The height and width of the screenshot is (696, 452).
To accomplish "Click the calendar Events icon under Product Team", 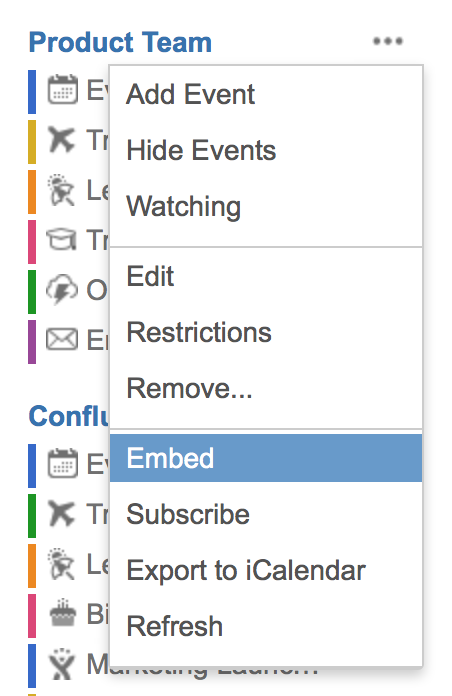I will coord(63,90).
